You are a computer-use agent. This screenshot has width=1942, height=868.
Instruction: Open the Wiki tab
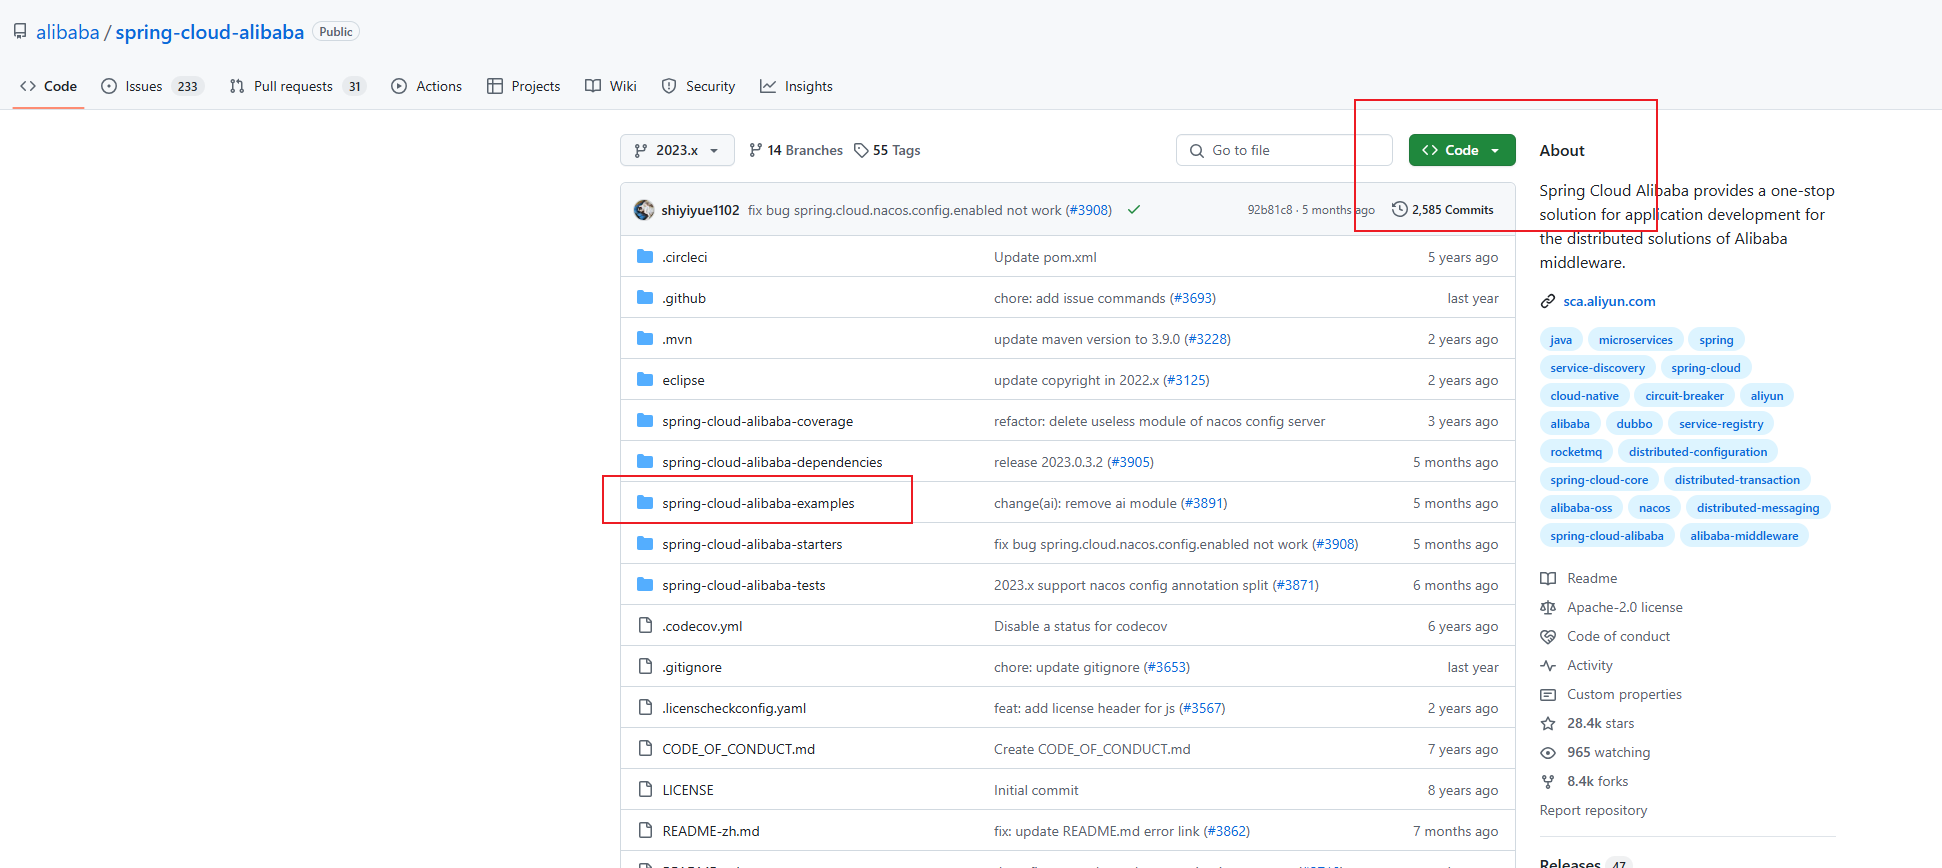(611, 86)
